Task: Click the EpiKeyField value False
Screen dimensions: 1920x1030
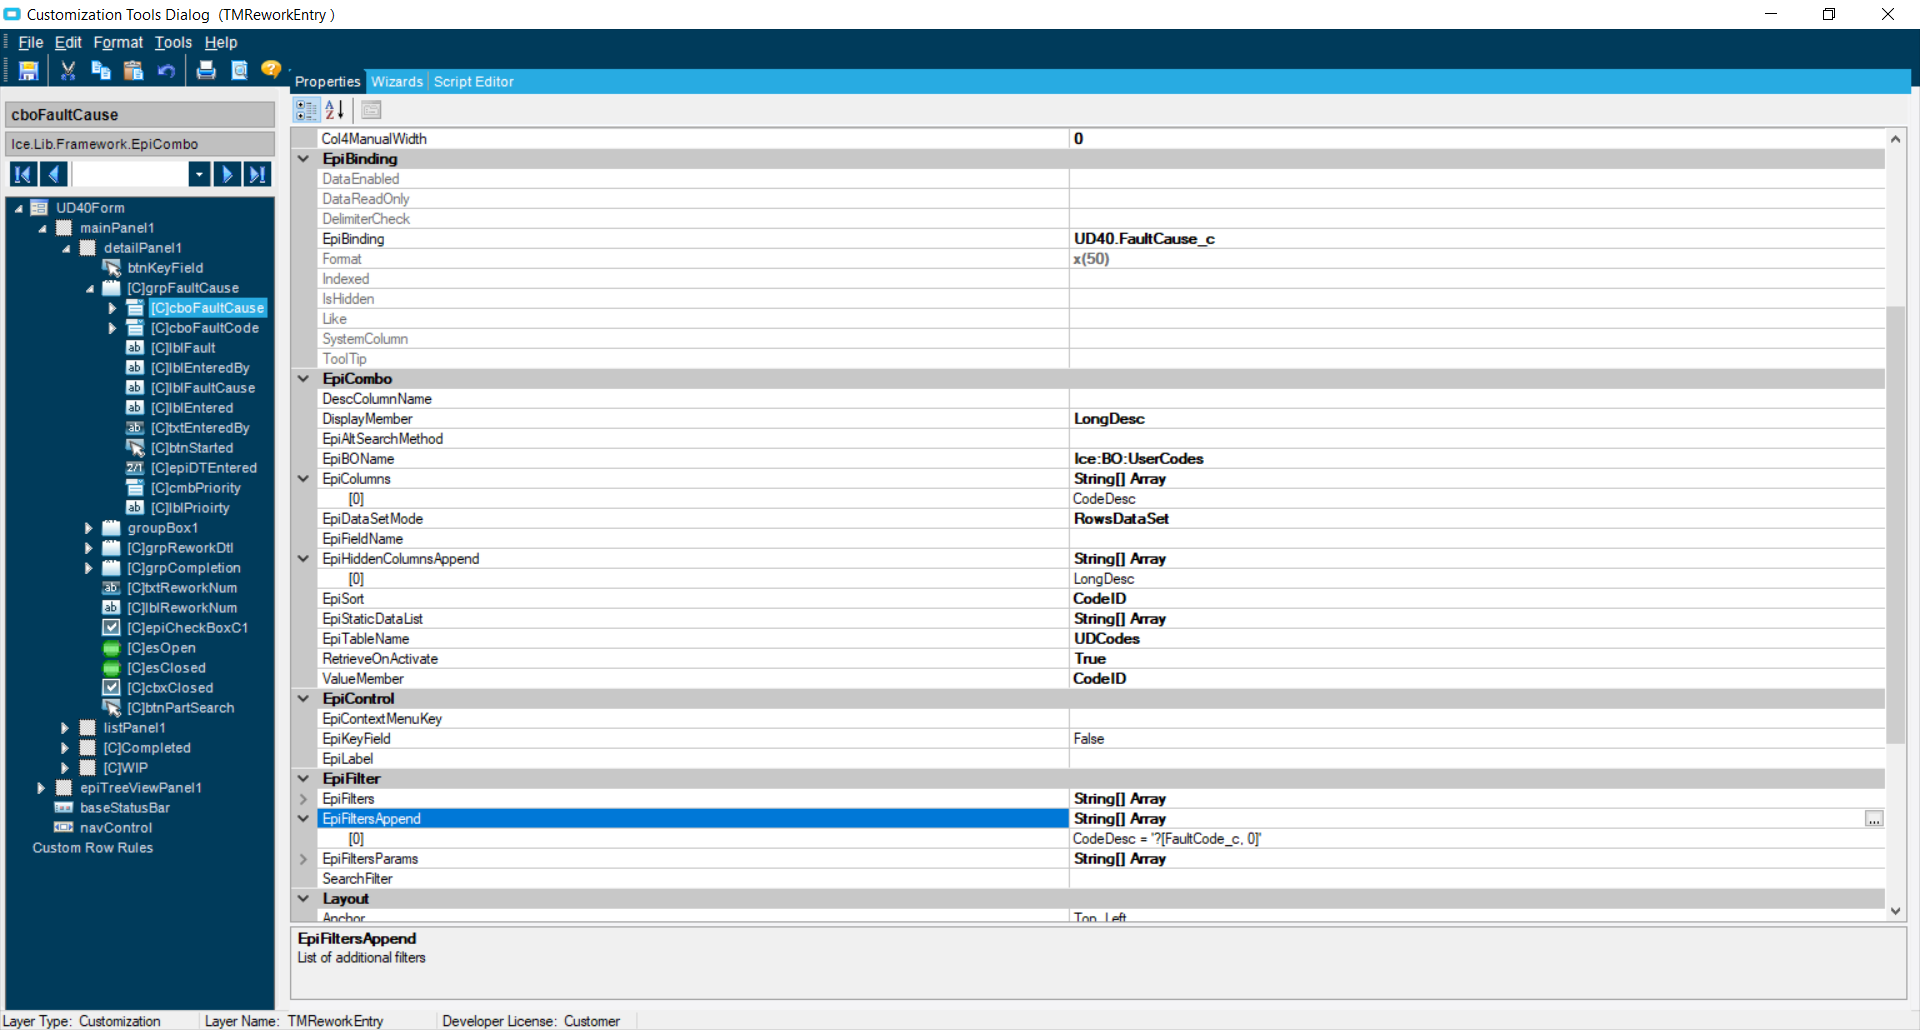Action: [1089, 738]
